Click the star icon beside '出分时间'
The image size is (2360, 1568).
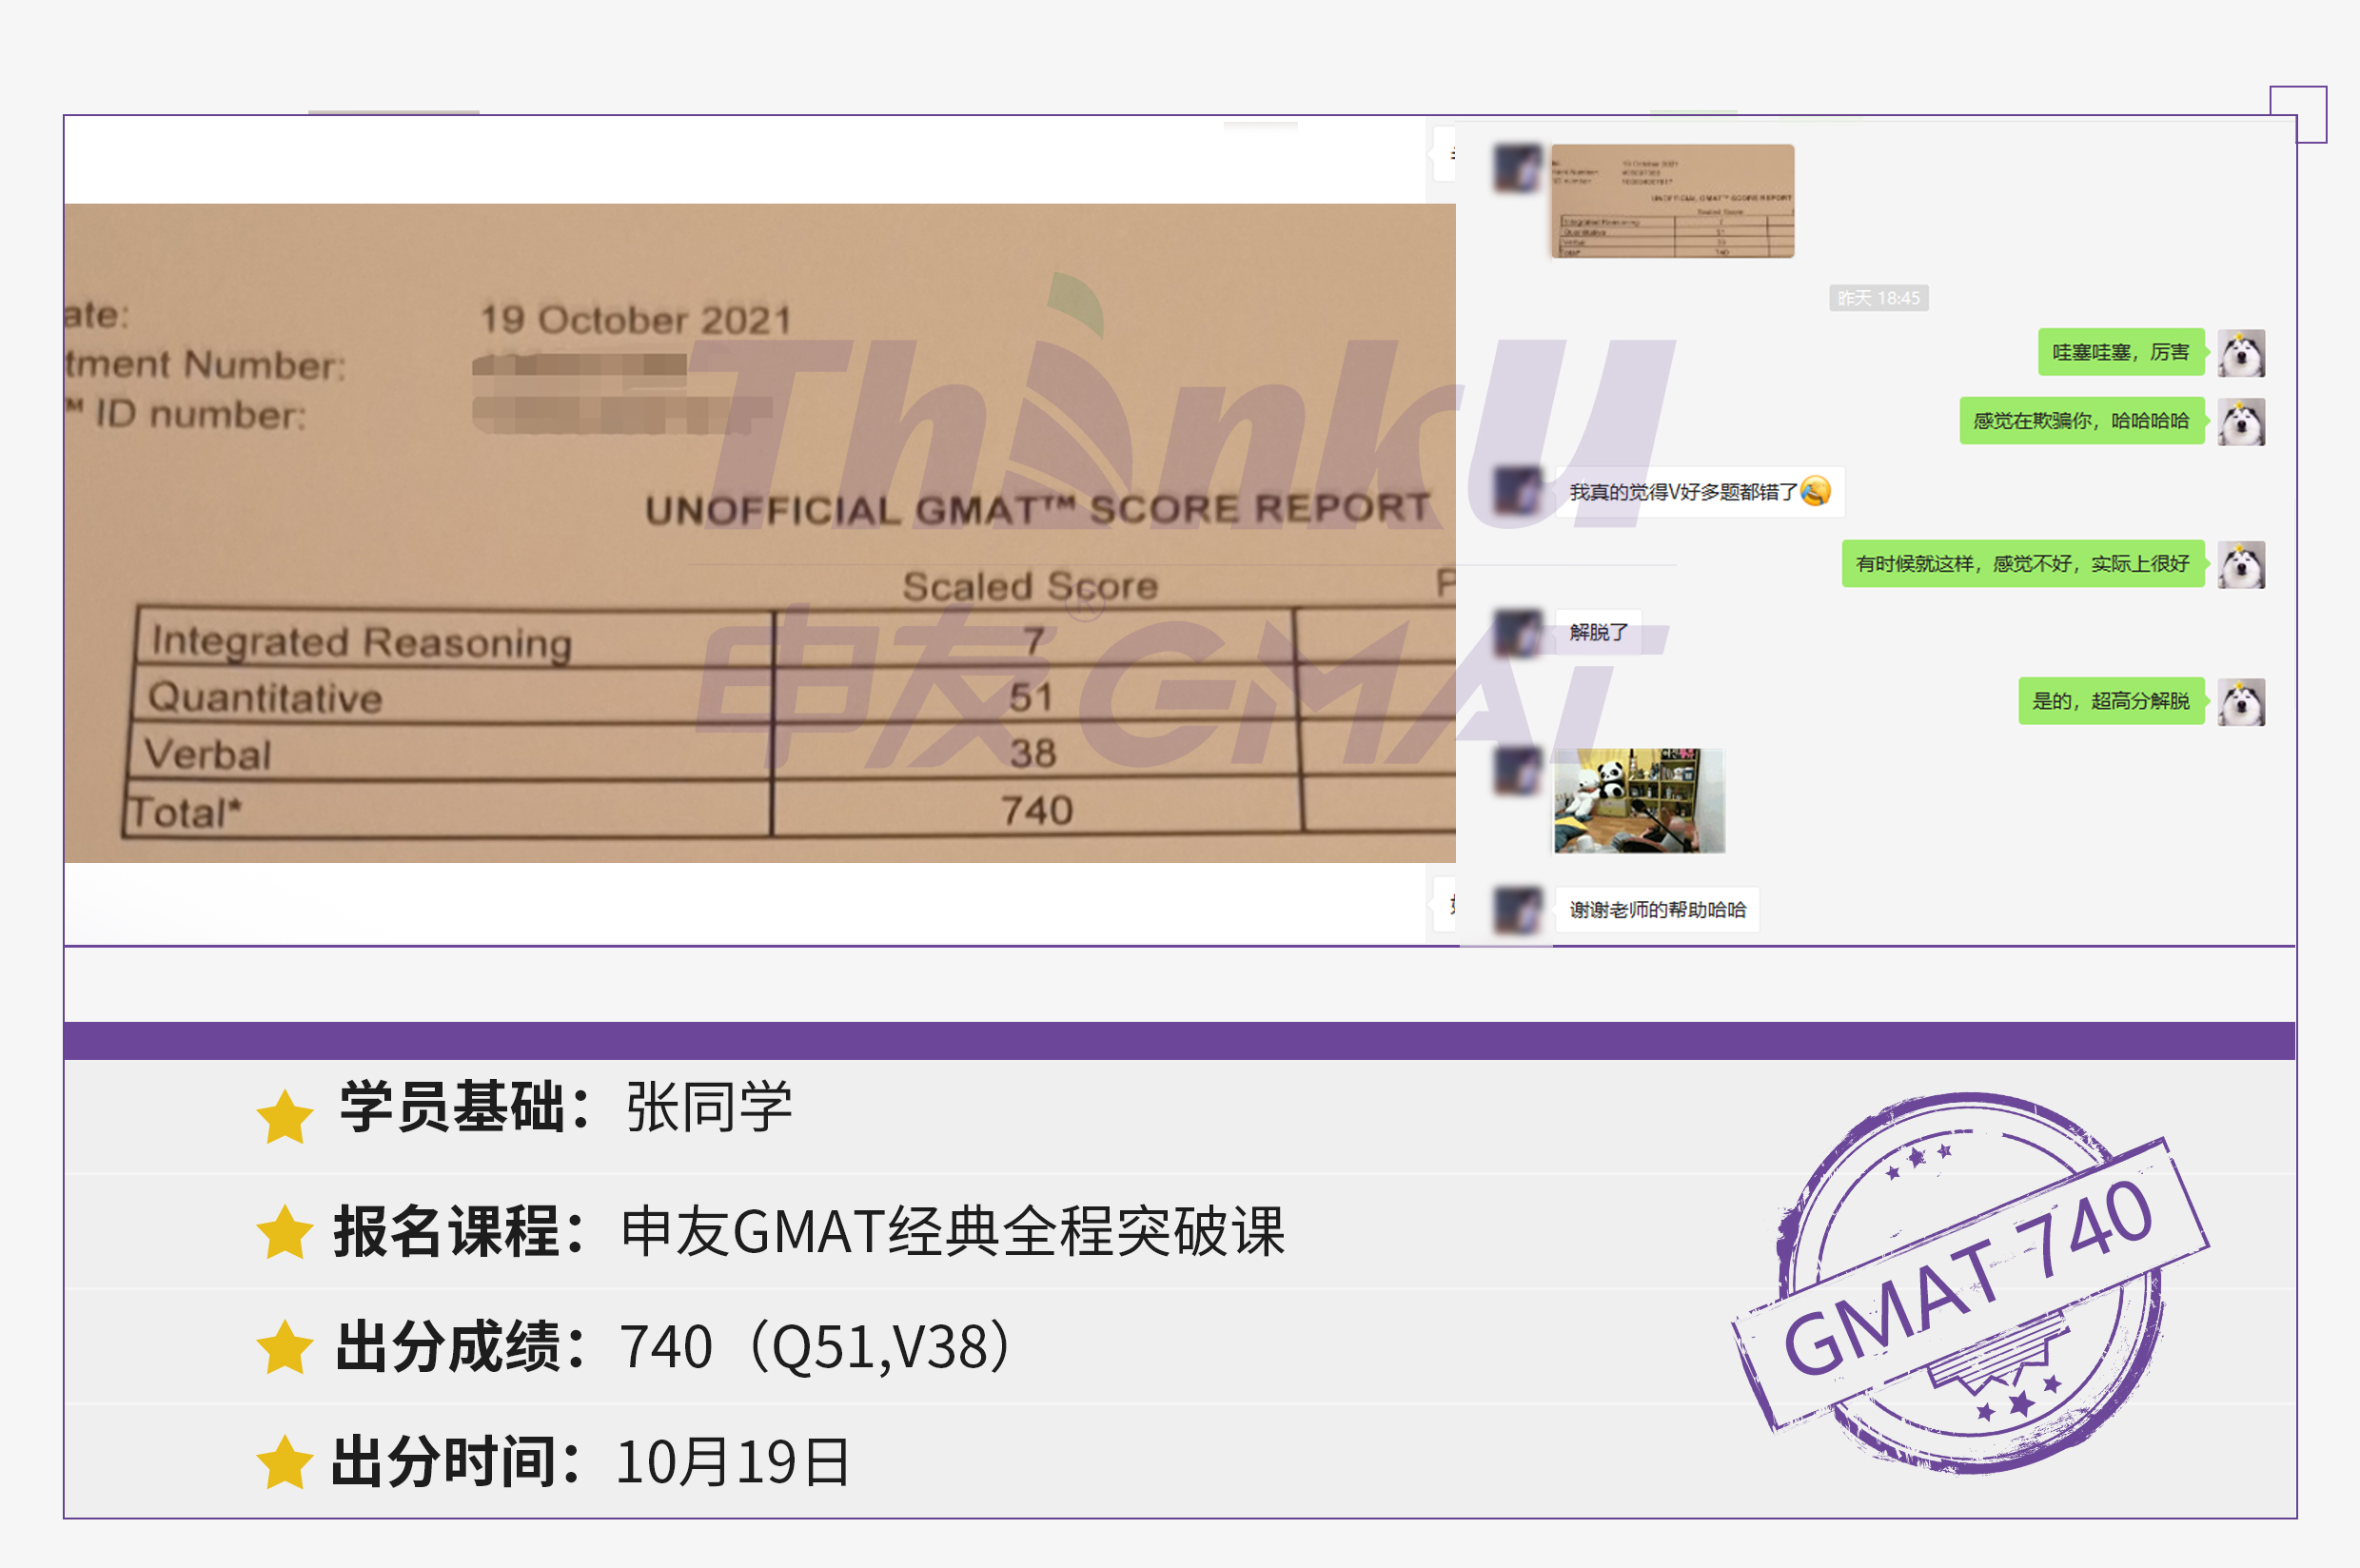(x=285, y=1461)
